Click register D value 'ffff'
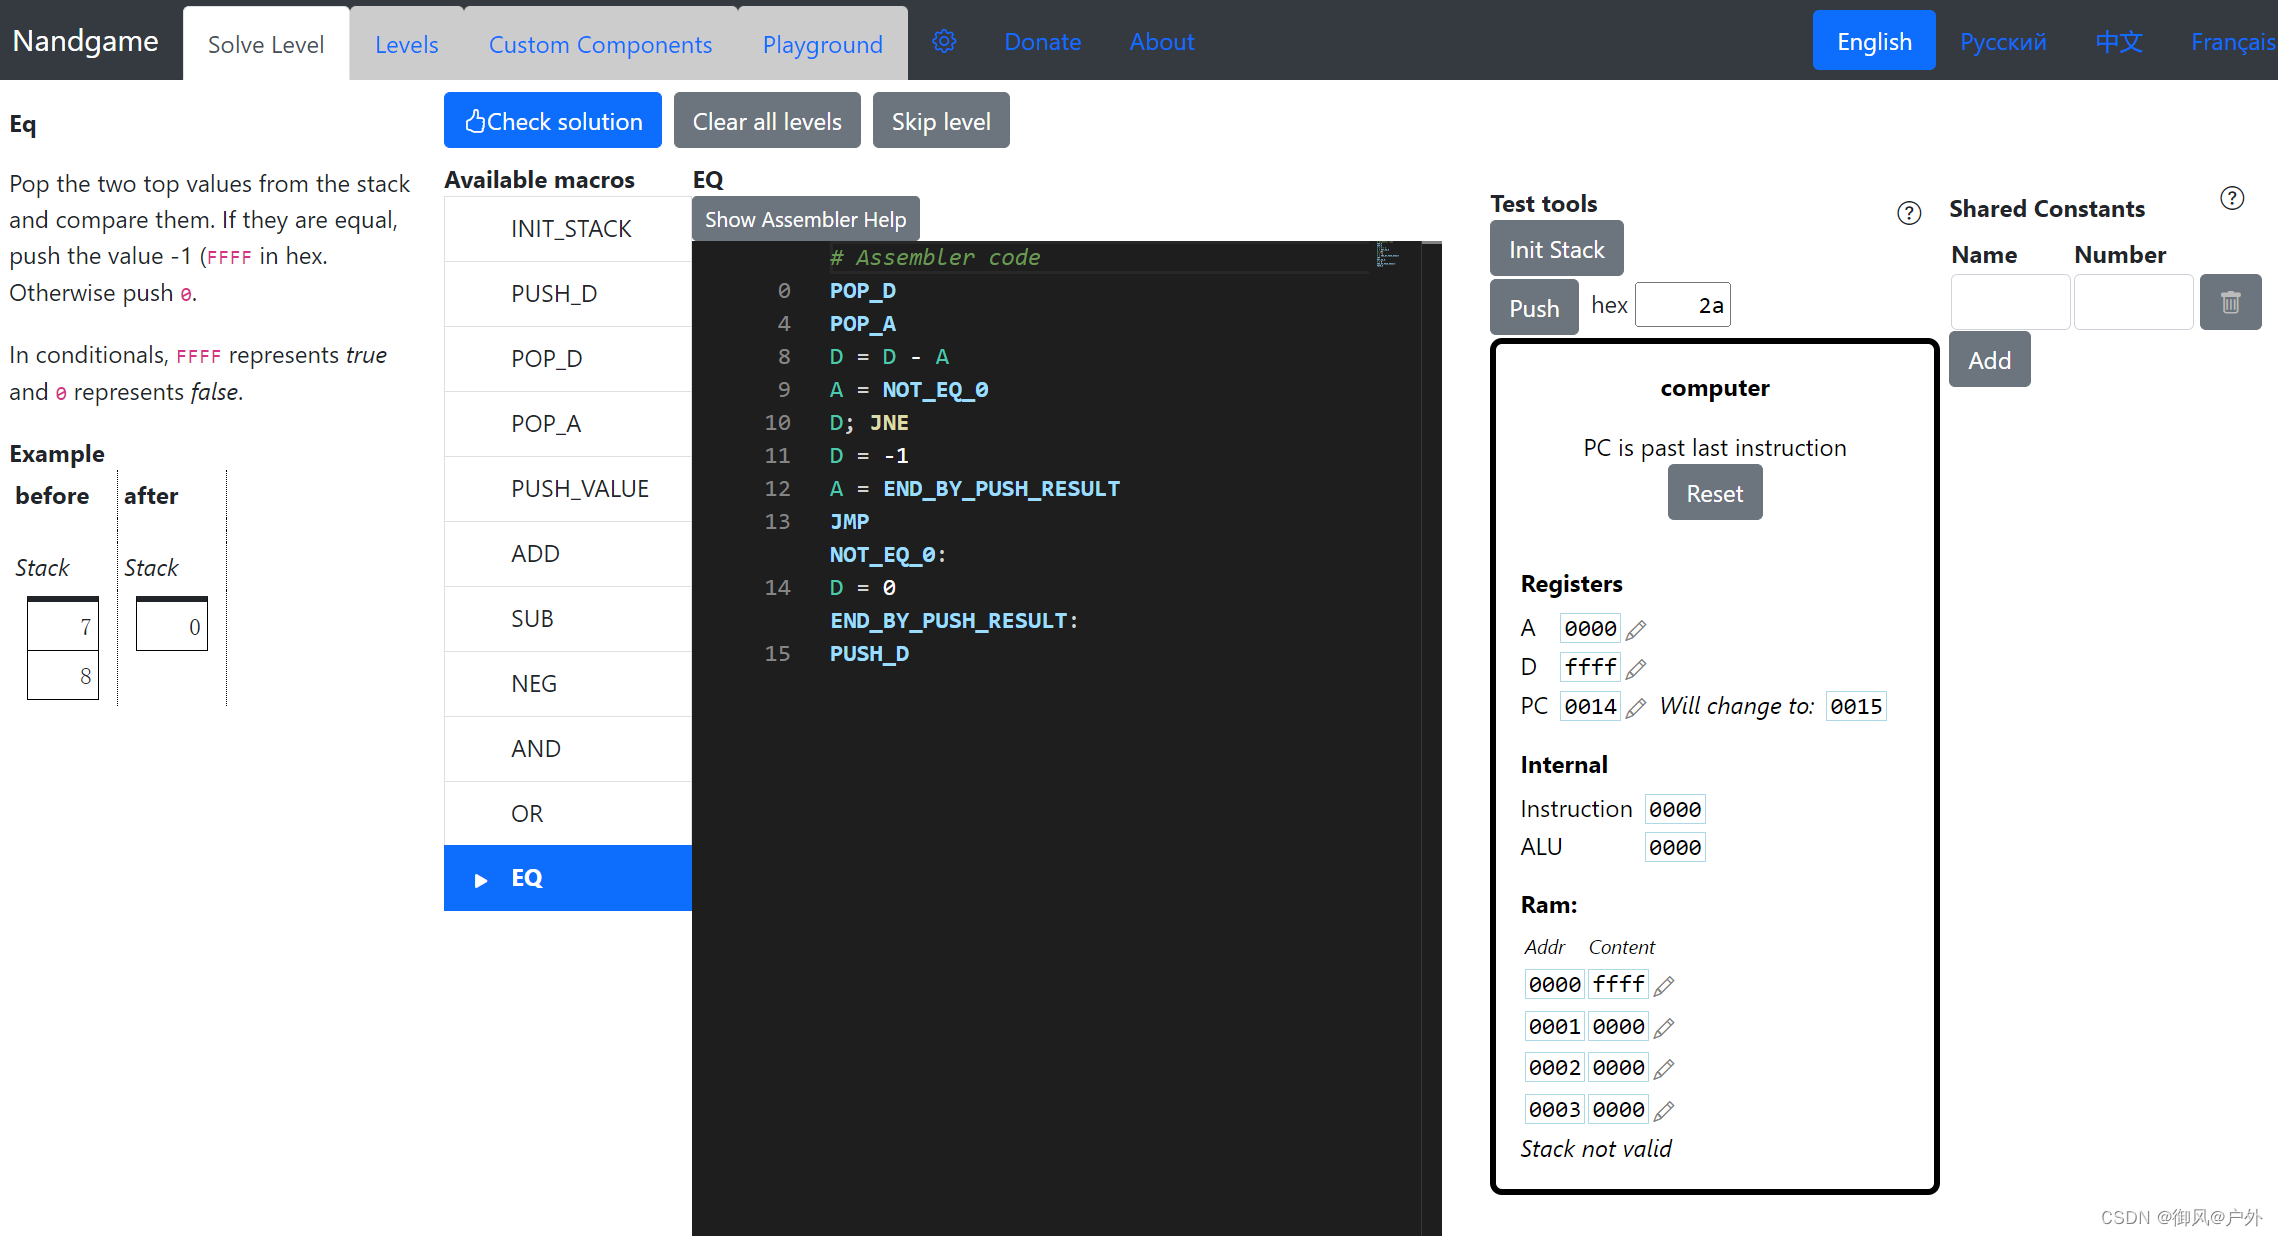The width and height of the screenshot is (2278, 1236). (1590, 667)
